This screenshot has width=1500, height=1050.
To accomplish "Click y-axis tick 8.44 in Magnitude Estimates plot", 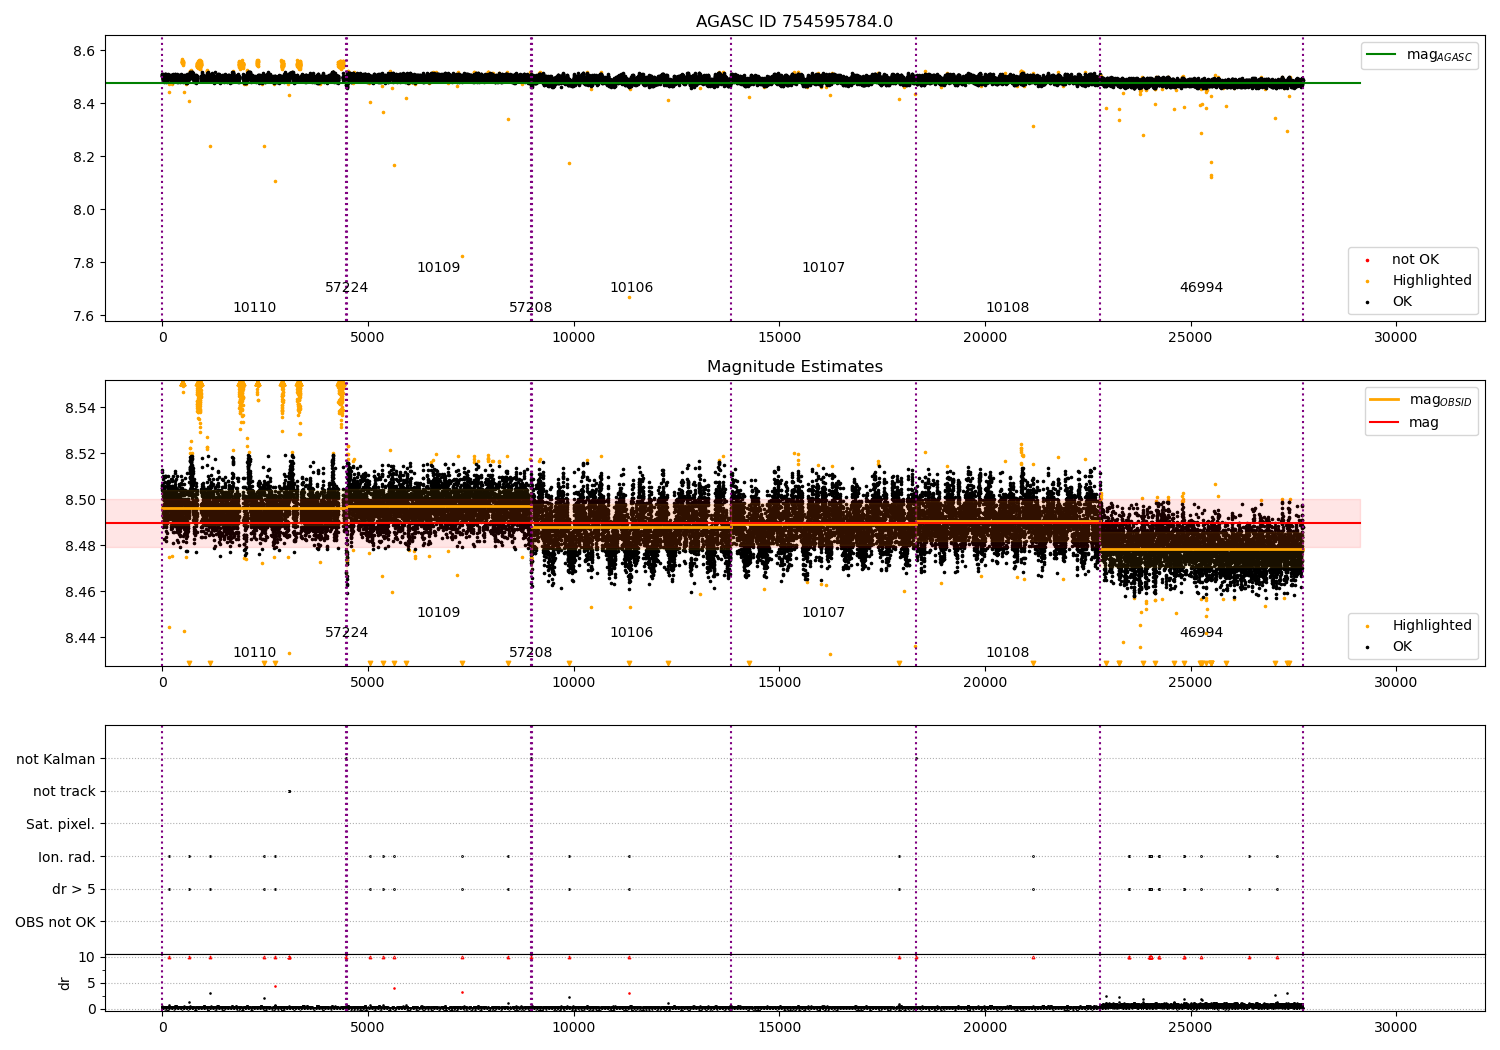I will 80,638.
